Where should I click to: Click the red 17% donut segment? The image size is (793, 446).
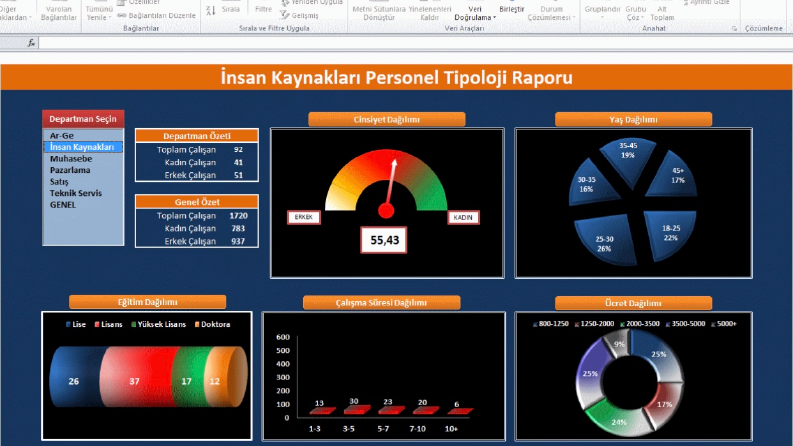coord(663,402)
